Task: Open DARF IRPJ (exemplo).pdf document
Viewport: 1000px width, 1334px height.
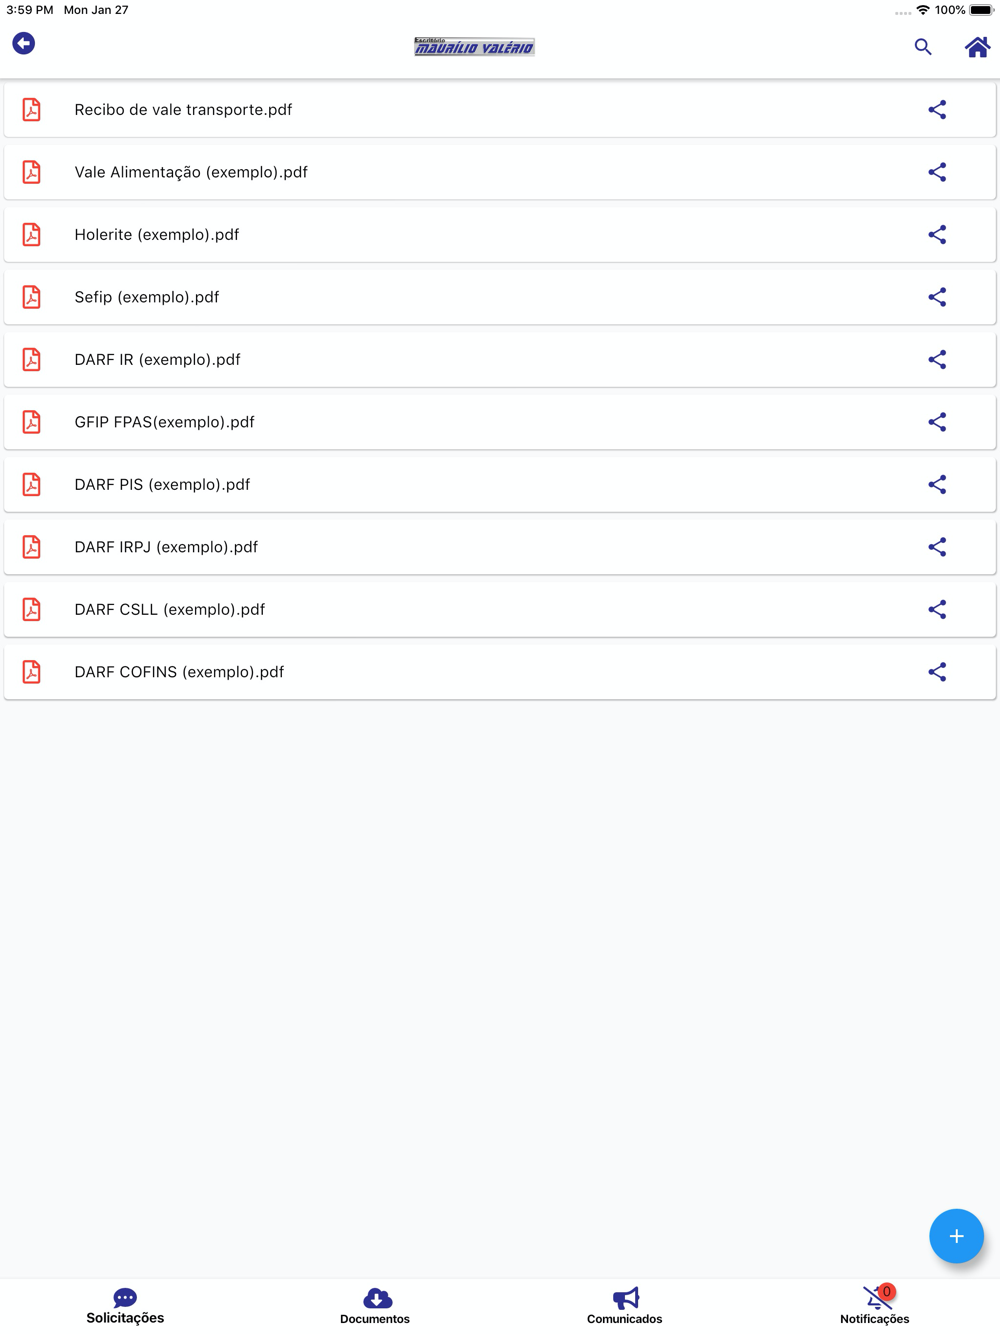Action: click(166, 547)
